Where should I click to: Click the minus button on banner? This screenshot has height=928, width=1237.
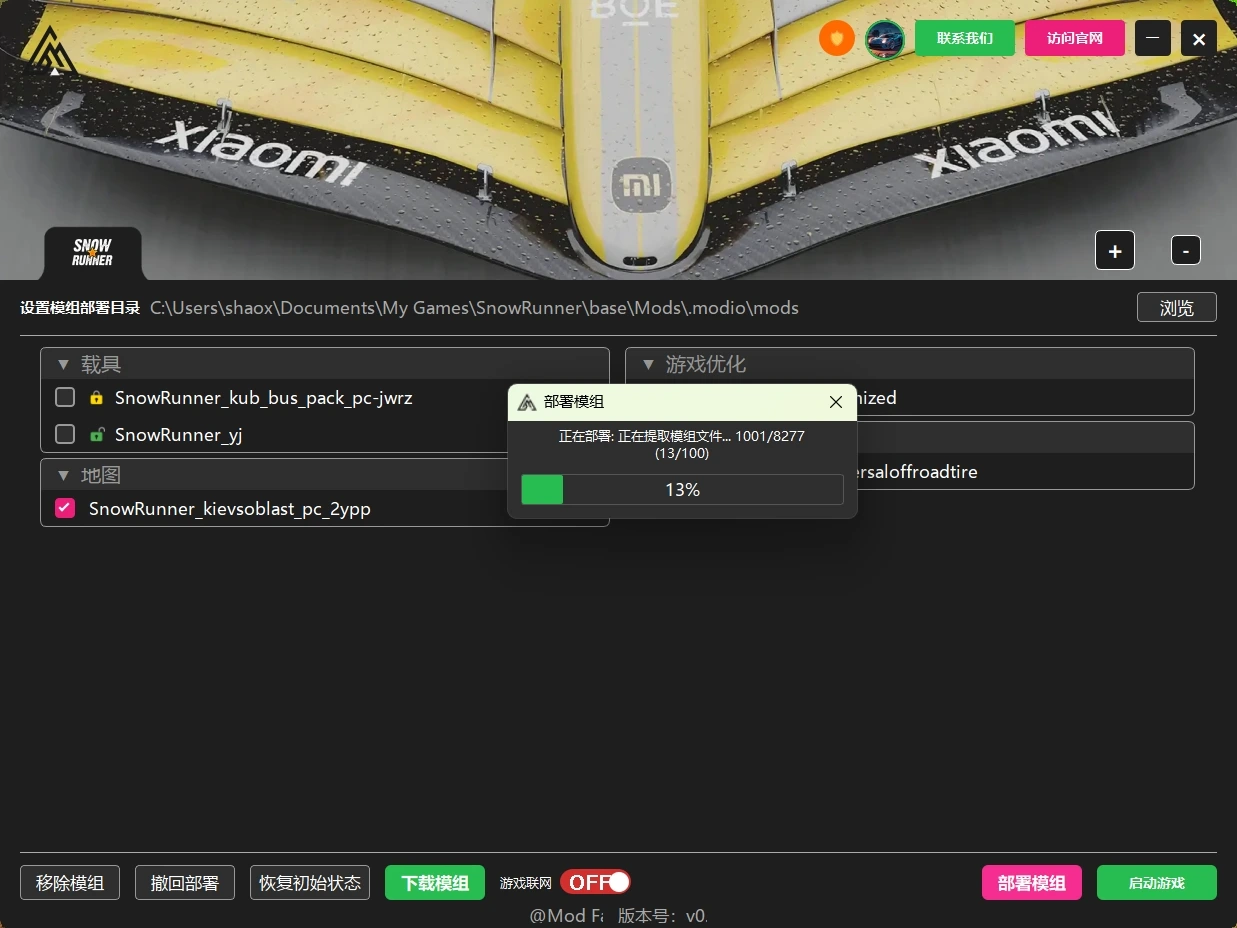pos(1185,251)
